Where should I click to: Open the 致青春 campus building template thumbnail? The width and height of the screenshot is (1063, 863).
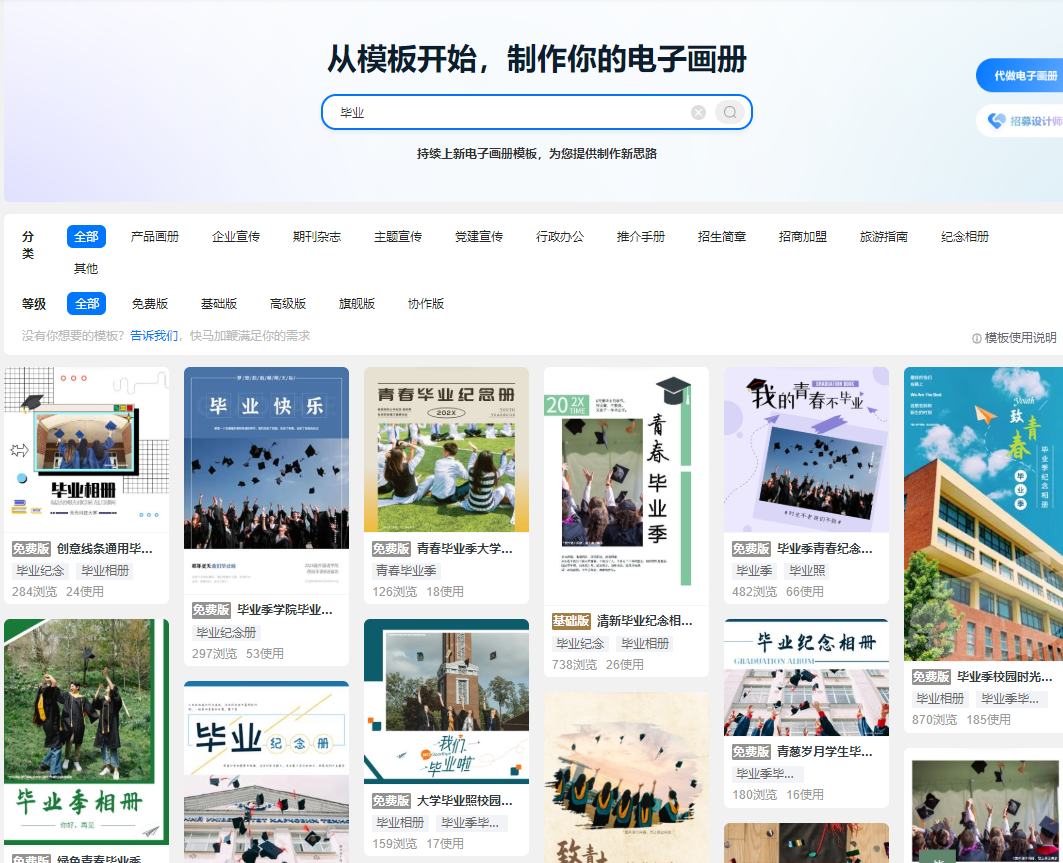pyautogui.click(x=984, y=514)
